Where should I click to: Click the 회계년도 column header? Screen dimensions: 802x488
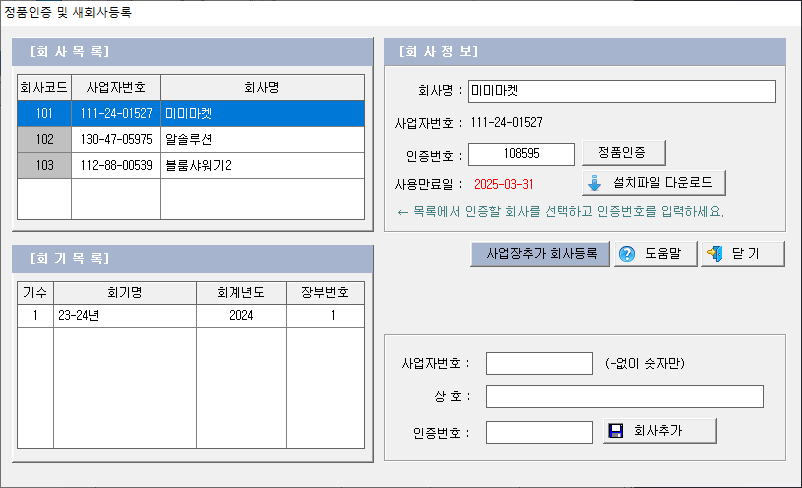click(x=241, y=293)
